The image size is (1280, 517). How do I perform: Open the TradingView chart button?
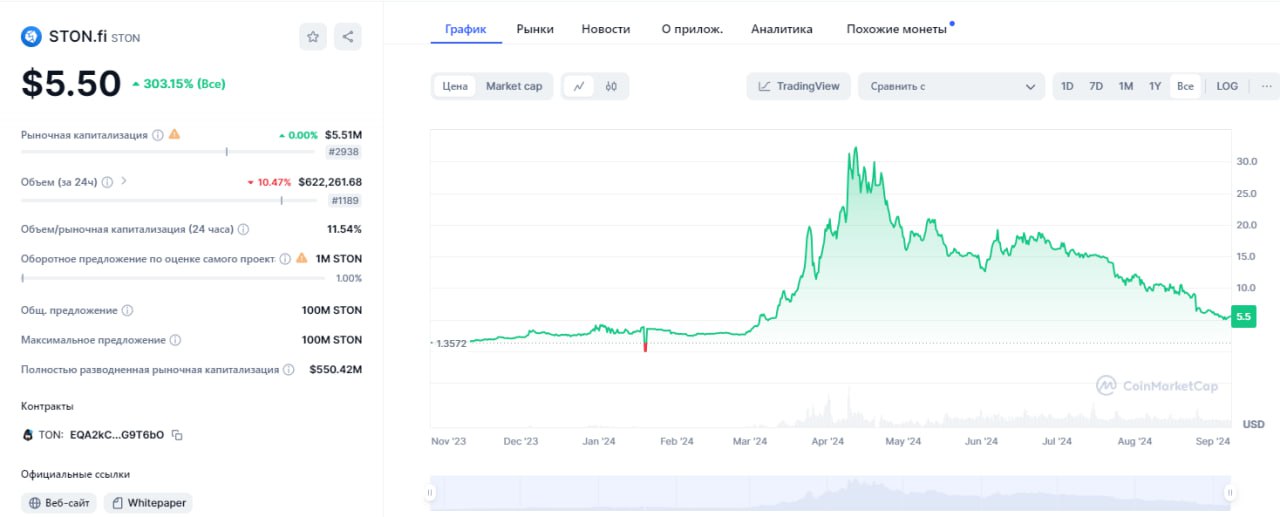(799, 86)
